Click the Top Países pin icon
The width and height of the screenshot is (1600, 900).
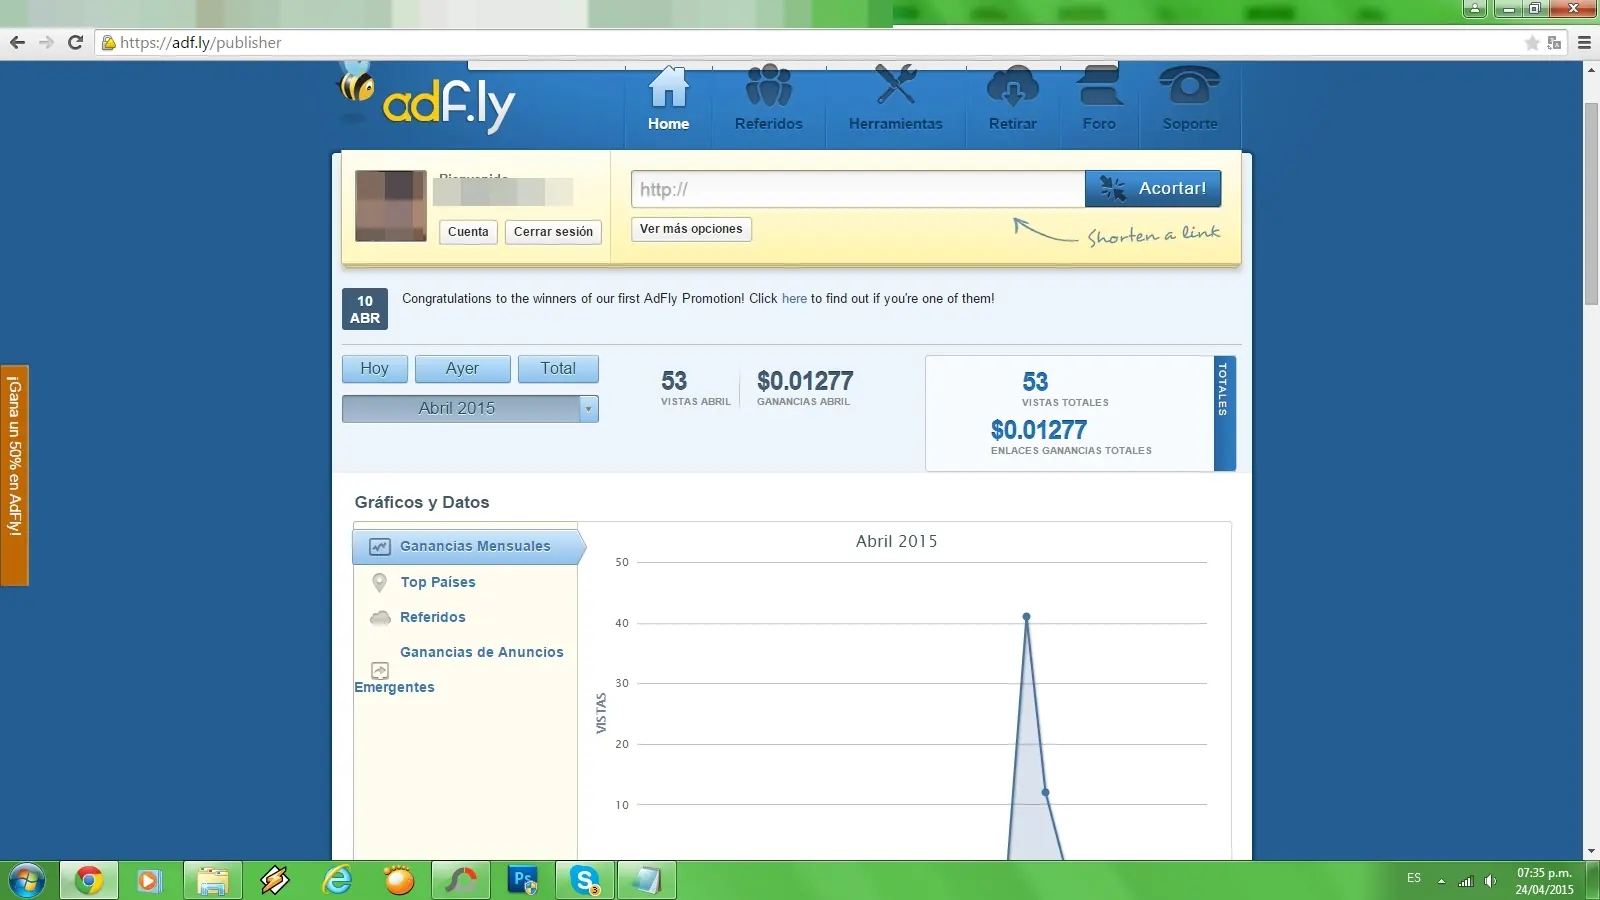tap(379, 582)
